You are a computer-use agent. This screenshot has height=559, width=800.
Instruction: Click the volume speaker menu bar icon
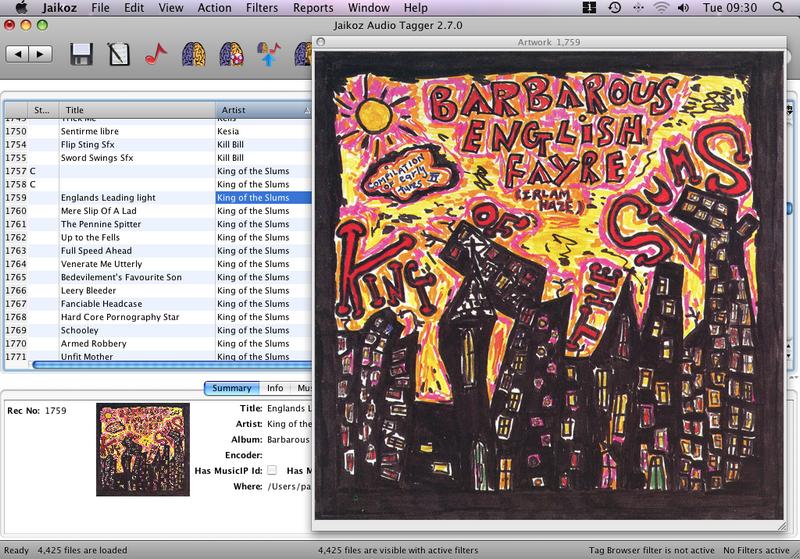683,7
